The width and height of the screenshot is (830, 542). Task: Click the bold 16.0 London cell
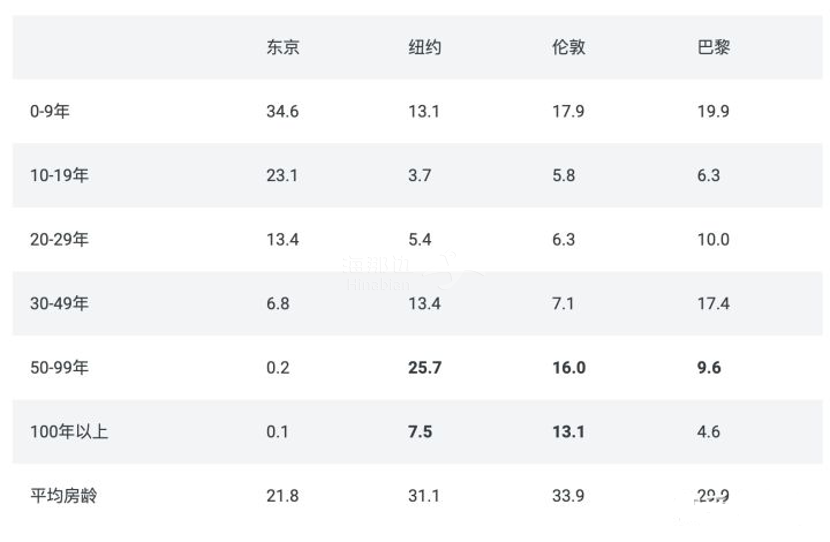[569, 368]
